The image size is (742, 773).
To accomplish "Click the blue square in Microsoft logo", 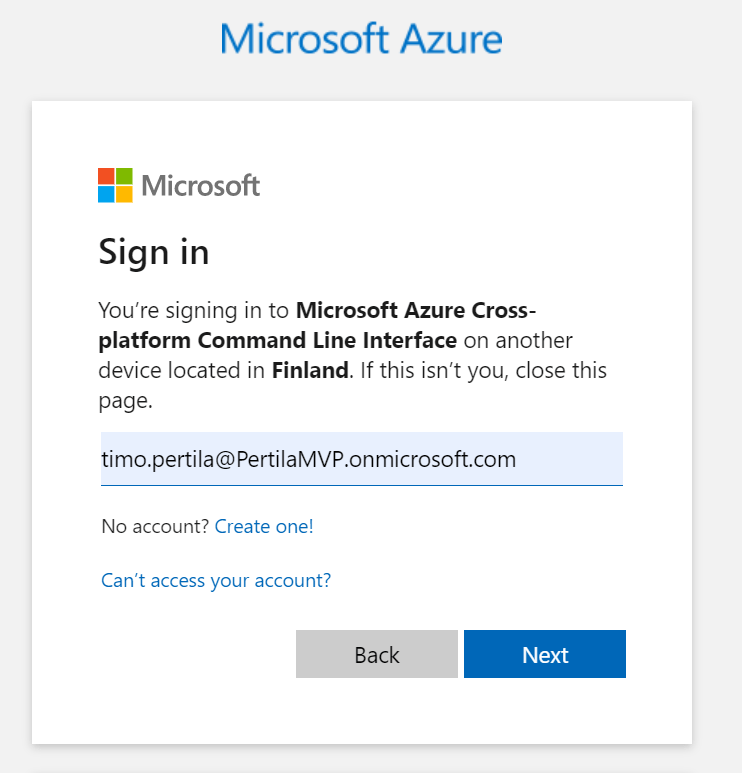I will [106, 194].
